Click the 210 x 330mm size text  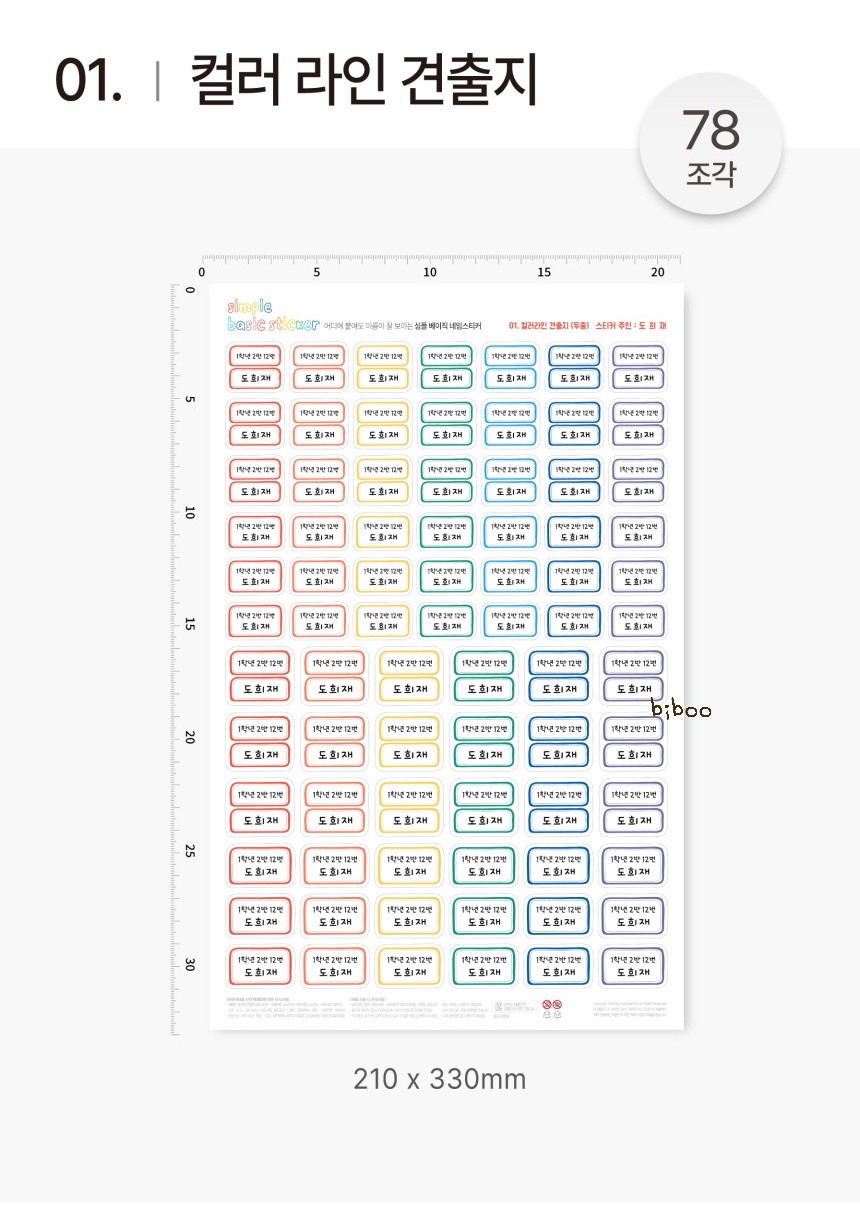pos(440,1079)
